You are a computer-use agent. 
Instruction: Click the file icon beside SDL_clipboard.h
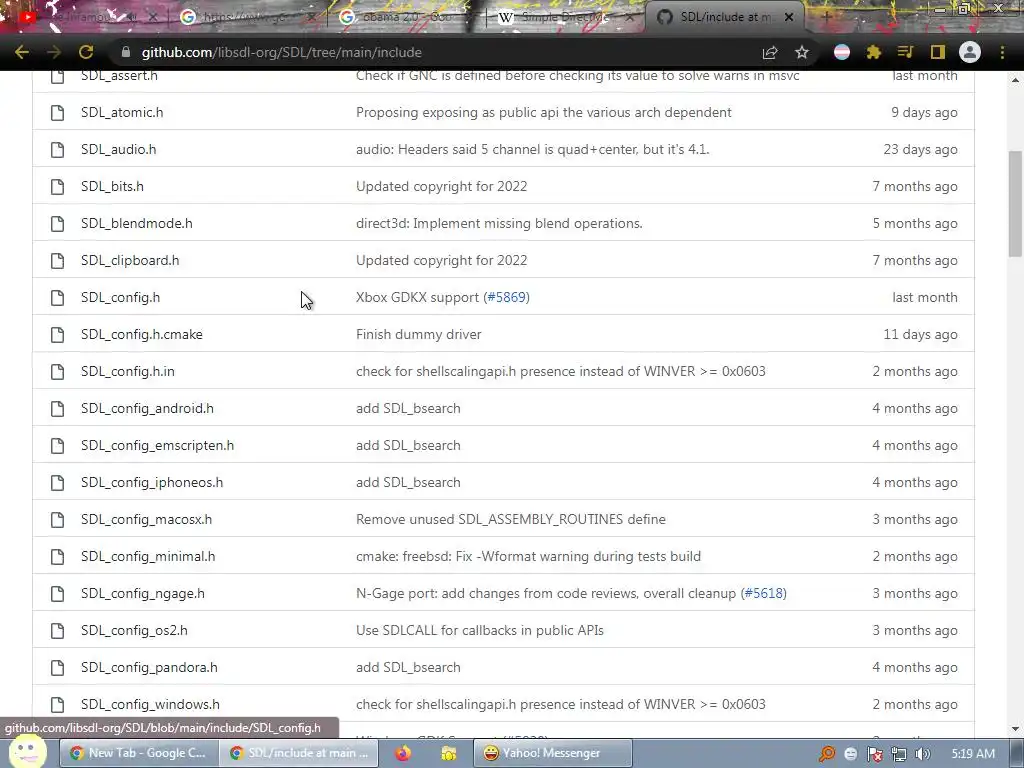coord(57,261)
